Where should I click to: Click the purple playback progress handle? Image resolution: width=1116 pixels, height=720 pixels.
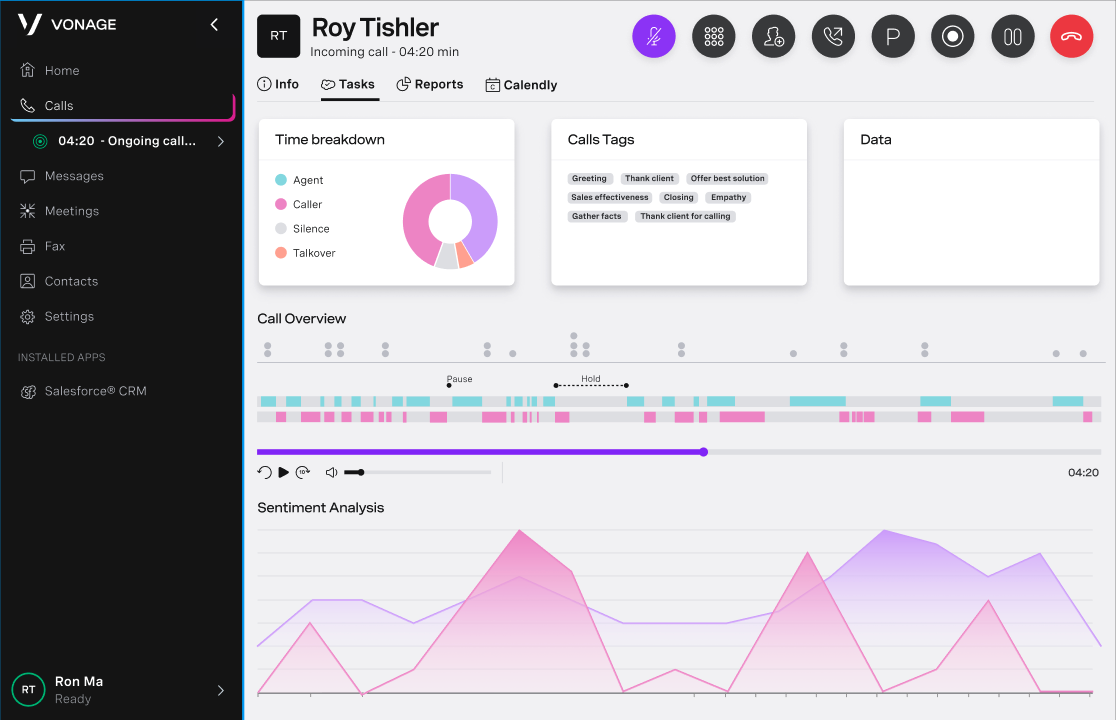703,452
